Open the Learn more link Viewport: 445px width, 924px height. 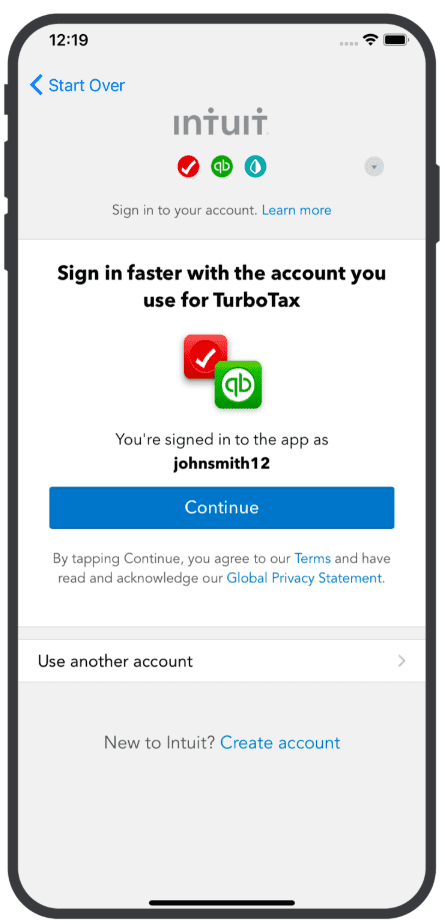tap(296, 210)
